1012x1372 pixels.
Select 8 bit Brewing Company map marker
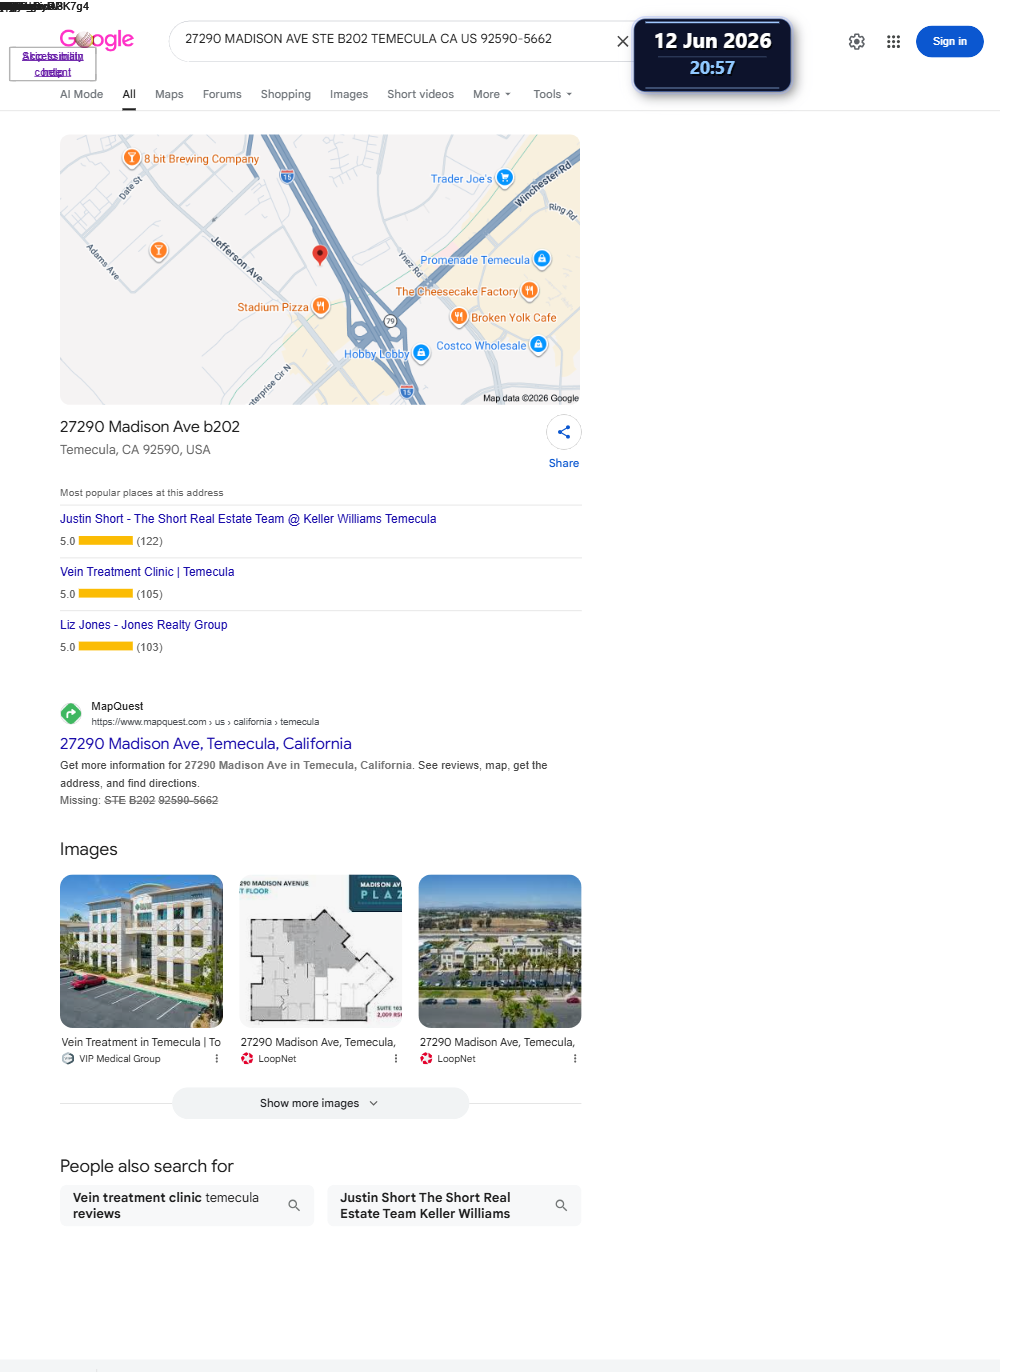(131, 158)
